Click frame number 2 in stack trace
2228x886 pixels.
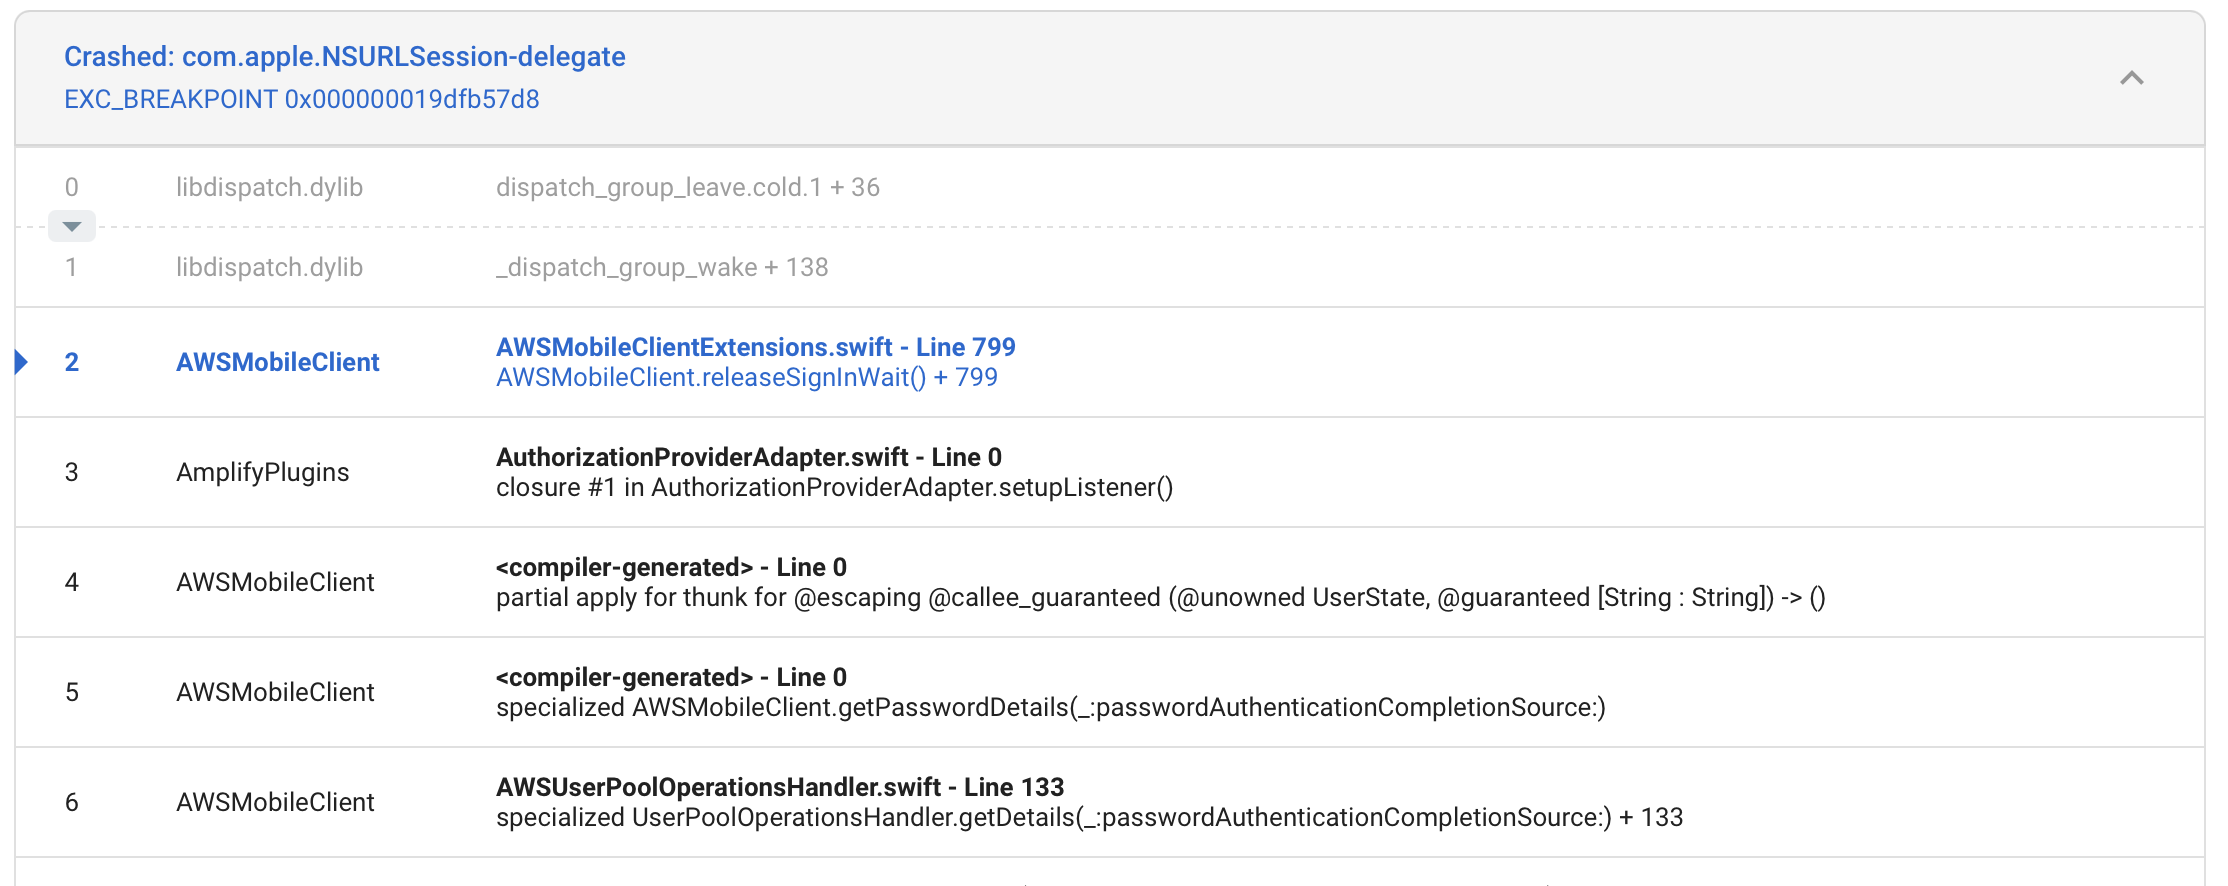click(72, 362)
